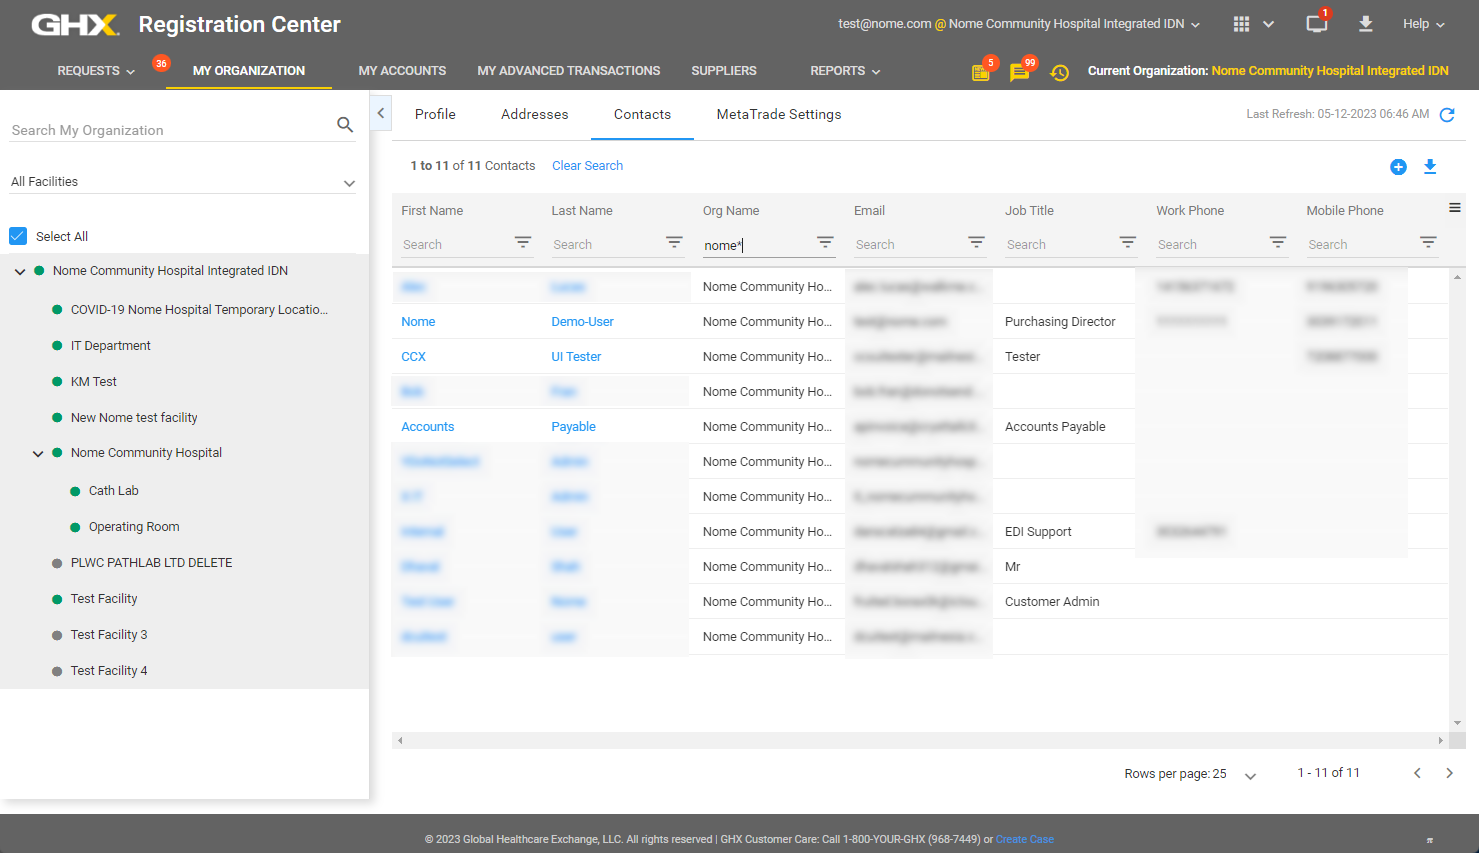Select the Operating Room facility
1479x853 pixels.
click(134, 527)
